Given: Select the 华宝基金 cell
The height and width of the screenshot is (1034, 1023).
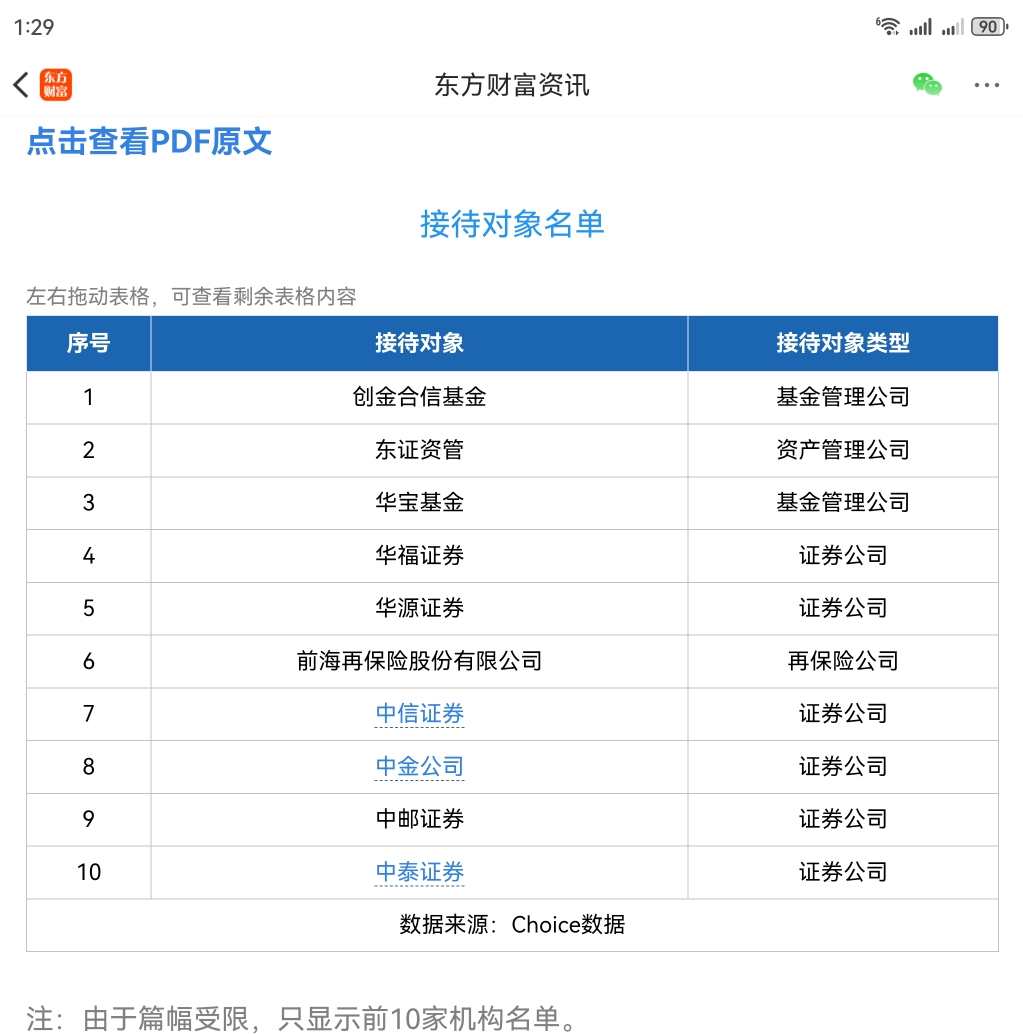Looking at the screenshot, I should (419, 502).
